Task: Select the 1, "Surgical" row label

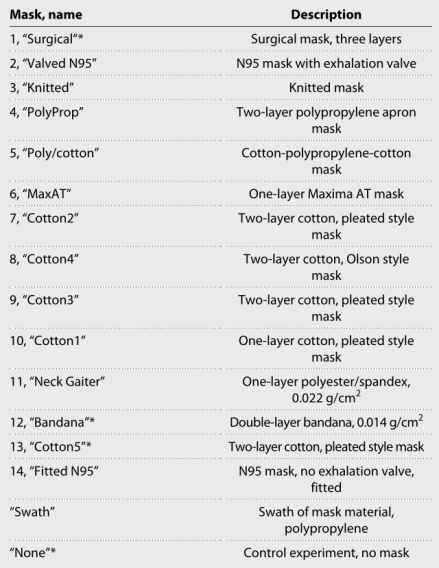Action: coord(46,39)
